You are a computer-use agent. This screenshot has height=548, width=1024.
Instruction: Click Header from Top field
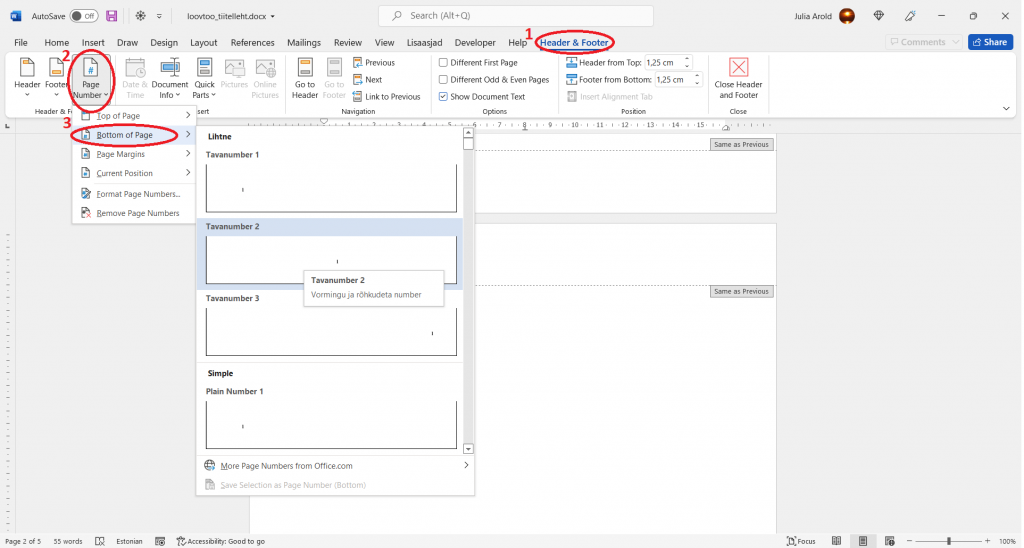pos(663,63)
